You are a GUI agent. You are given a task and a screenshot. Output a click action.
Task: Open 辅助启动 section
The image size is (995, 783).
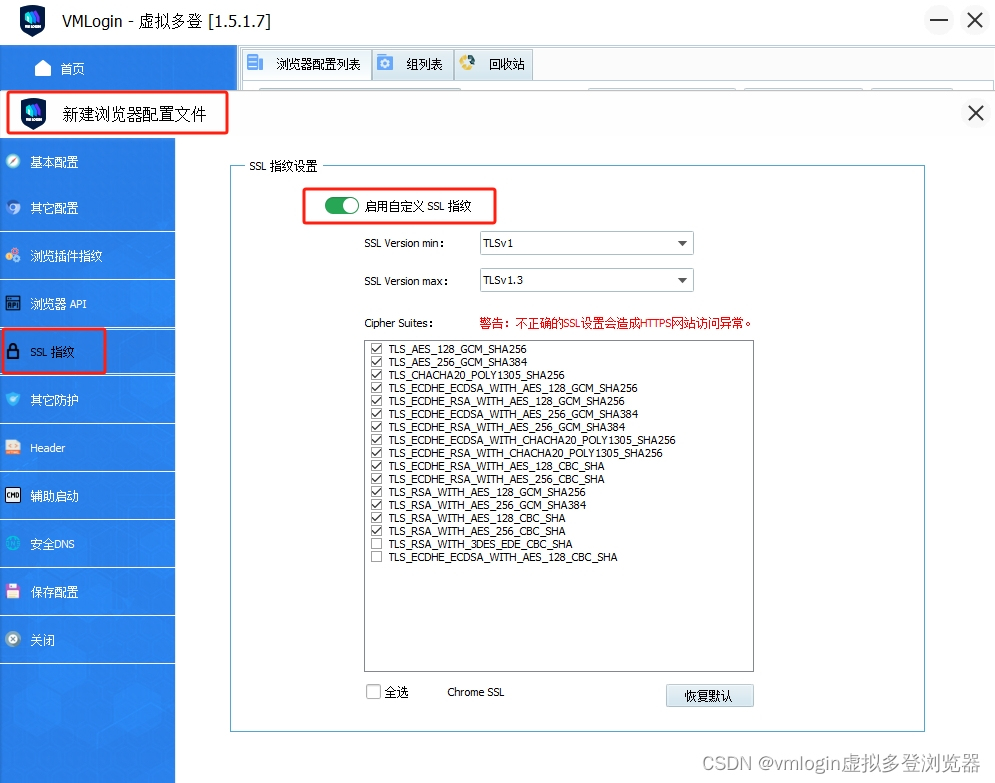click(88, 496)
